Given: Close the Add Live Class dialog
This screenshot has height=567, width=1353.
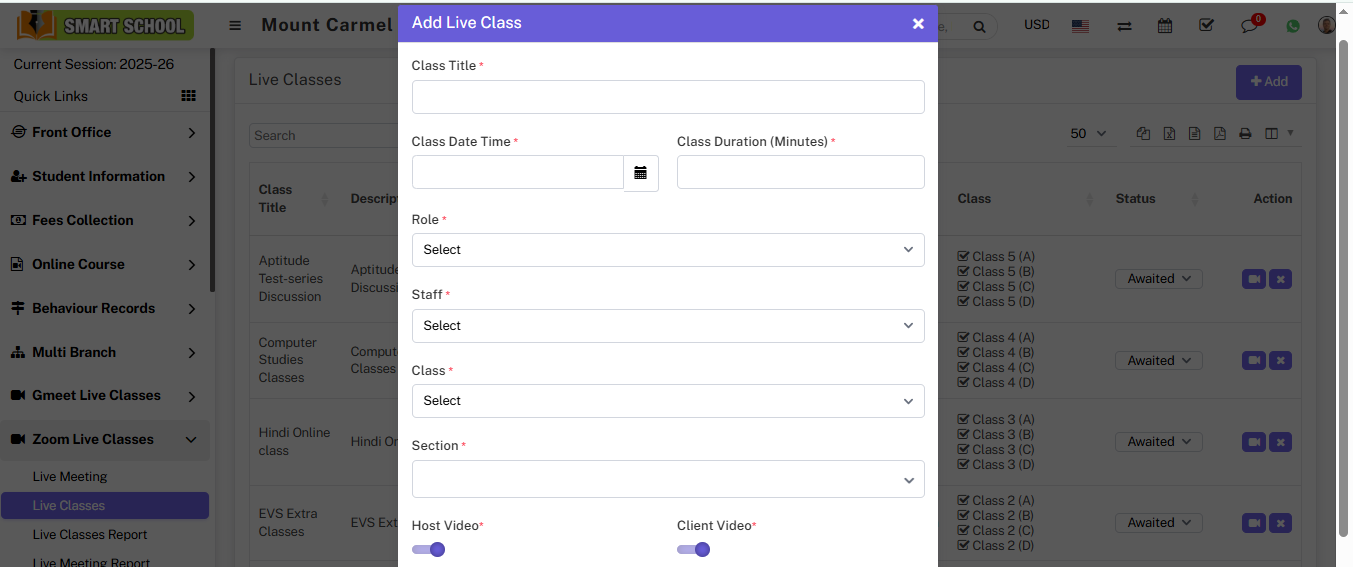Looking at the screenshot, I should pyautogui.click(x=918, y=24).
